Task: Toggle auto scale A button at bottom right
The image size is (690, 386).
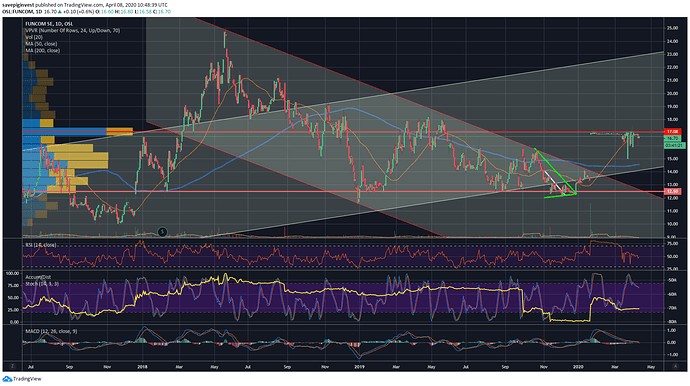Action: coord(675,366)
